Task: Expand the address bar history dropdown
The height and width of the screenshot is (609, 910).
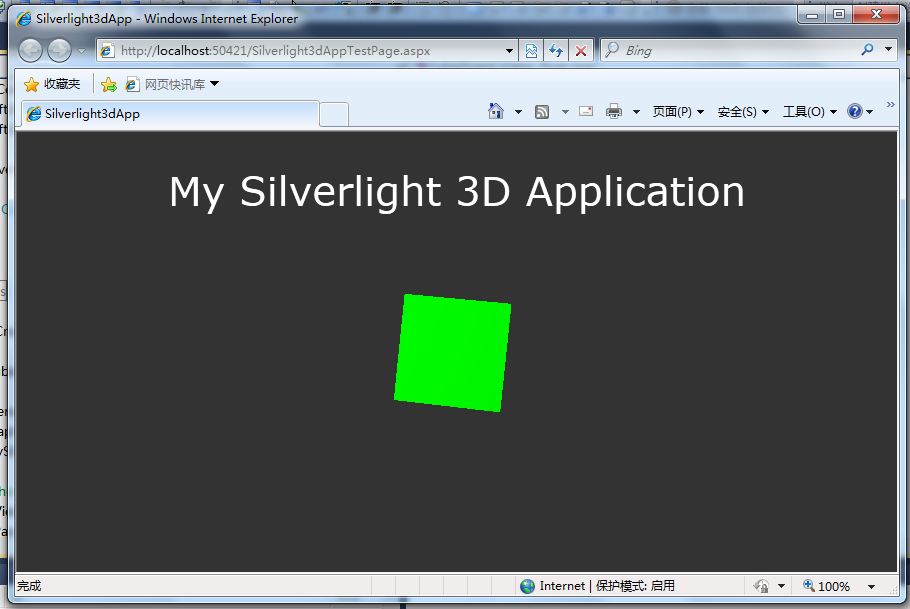Action: (x=509, y=50)
